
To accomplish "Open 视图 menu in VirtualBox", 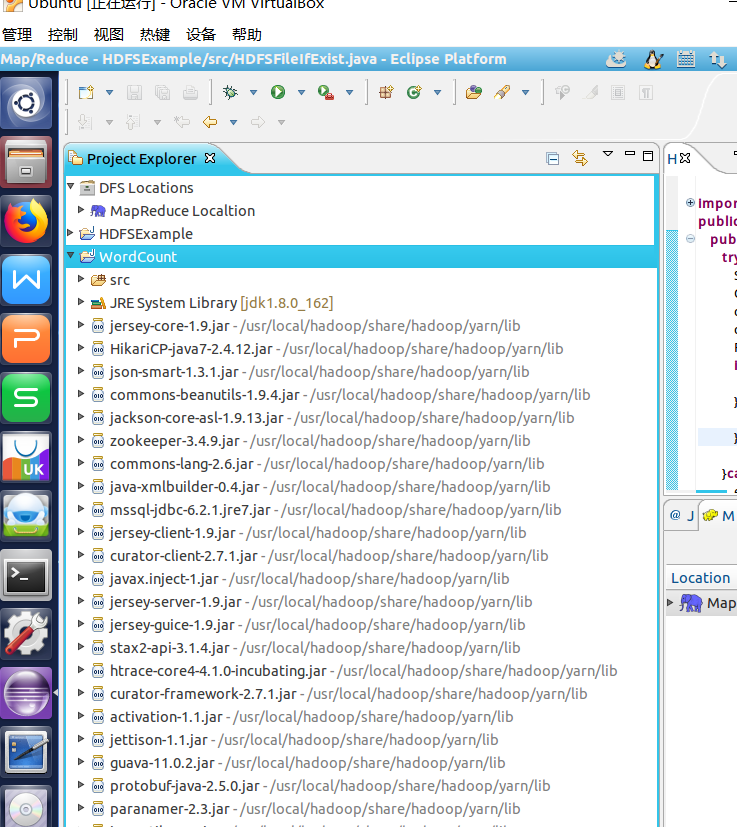I will (x=109, y=35).
